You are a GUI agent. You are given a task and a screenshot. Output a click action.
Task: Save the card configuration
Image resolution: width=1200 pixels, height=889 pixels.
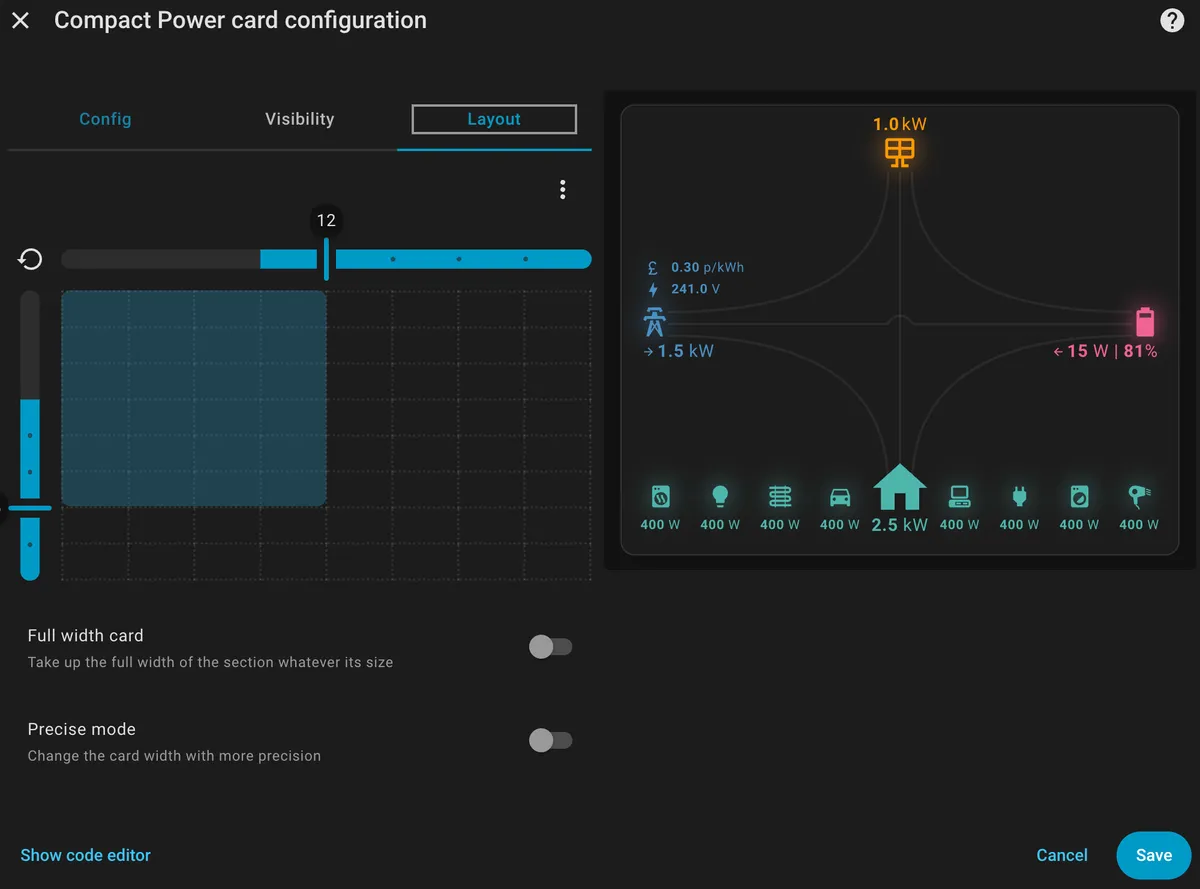coord(1153,855)
